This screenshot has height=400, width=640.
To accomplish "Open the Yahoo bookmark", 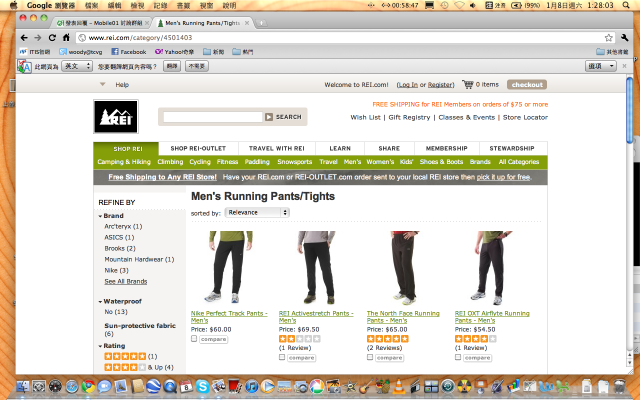I will [x=175, y=52].
